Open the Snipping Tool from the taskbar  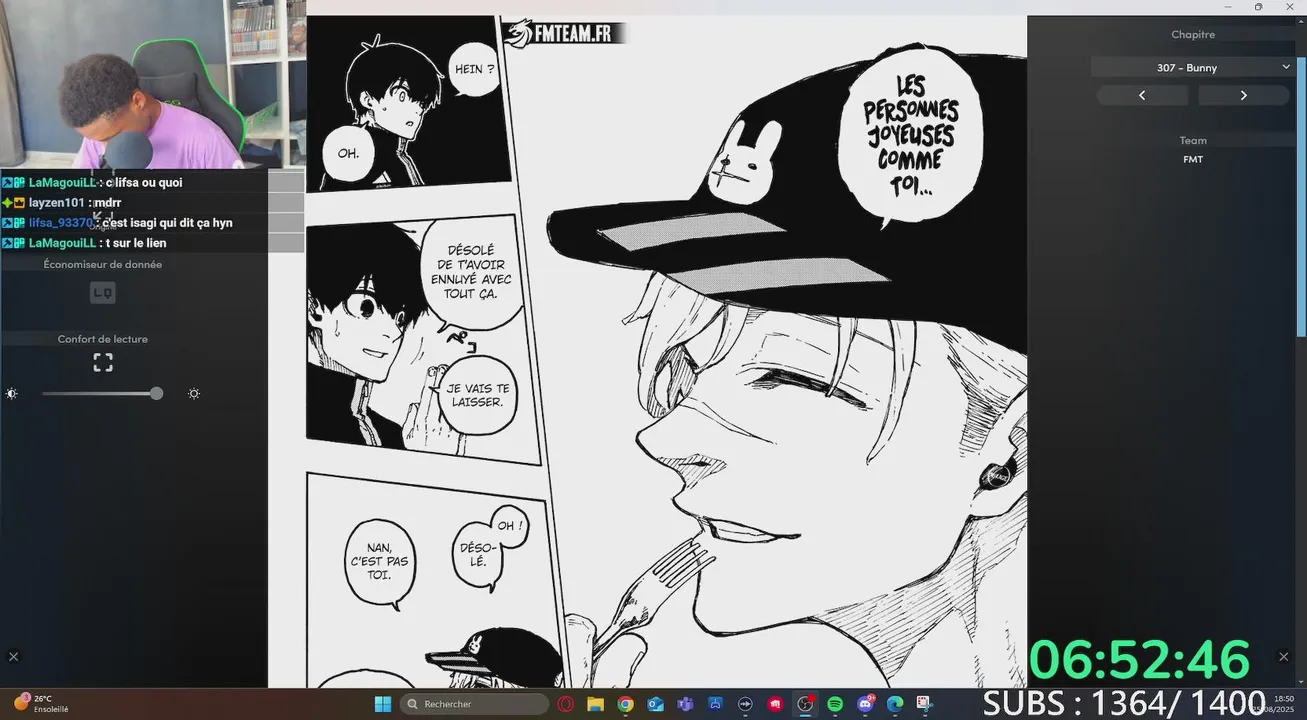click(924, 704)
